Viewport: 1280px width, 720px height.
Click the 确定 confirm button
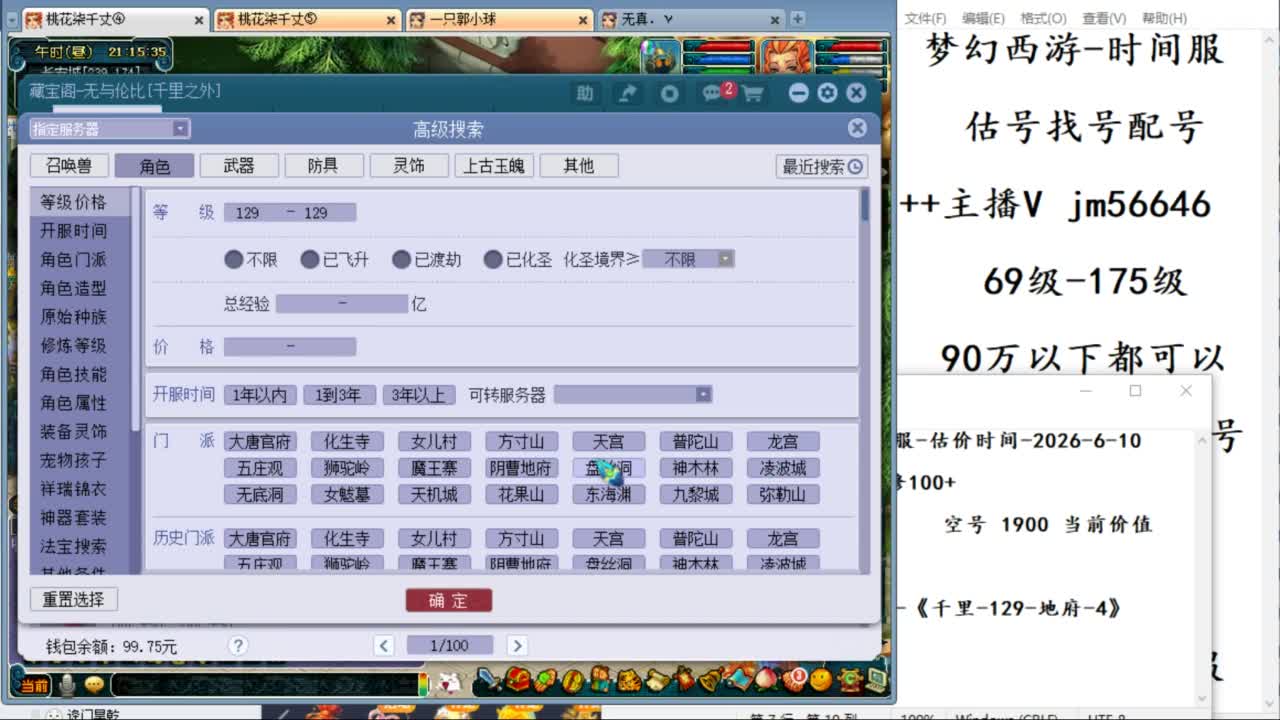pyautogui.click(x=449, y=600)
